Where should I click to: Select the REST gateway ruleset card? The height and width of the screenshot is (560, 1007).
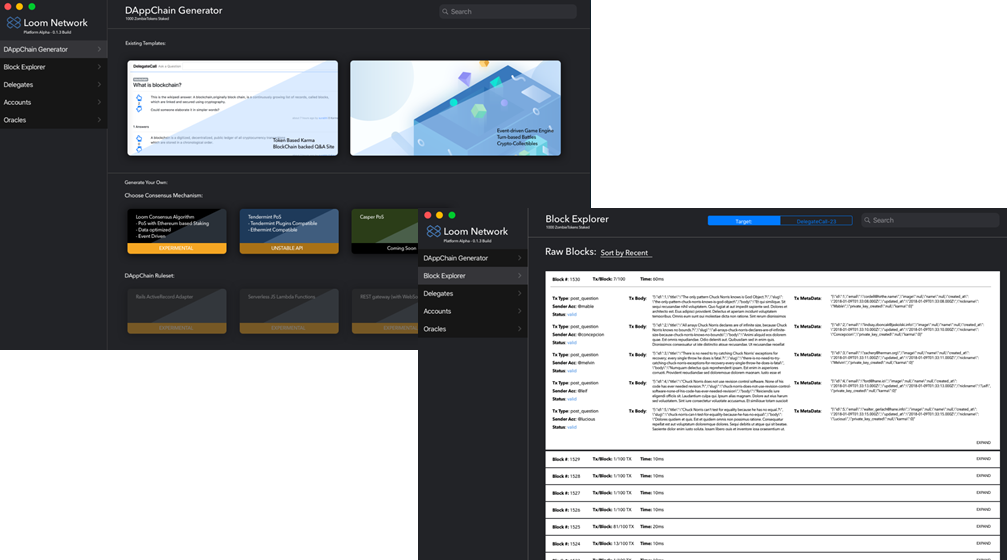pos(385,311)
